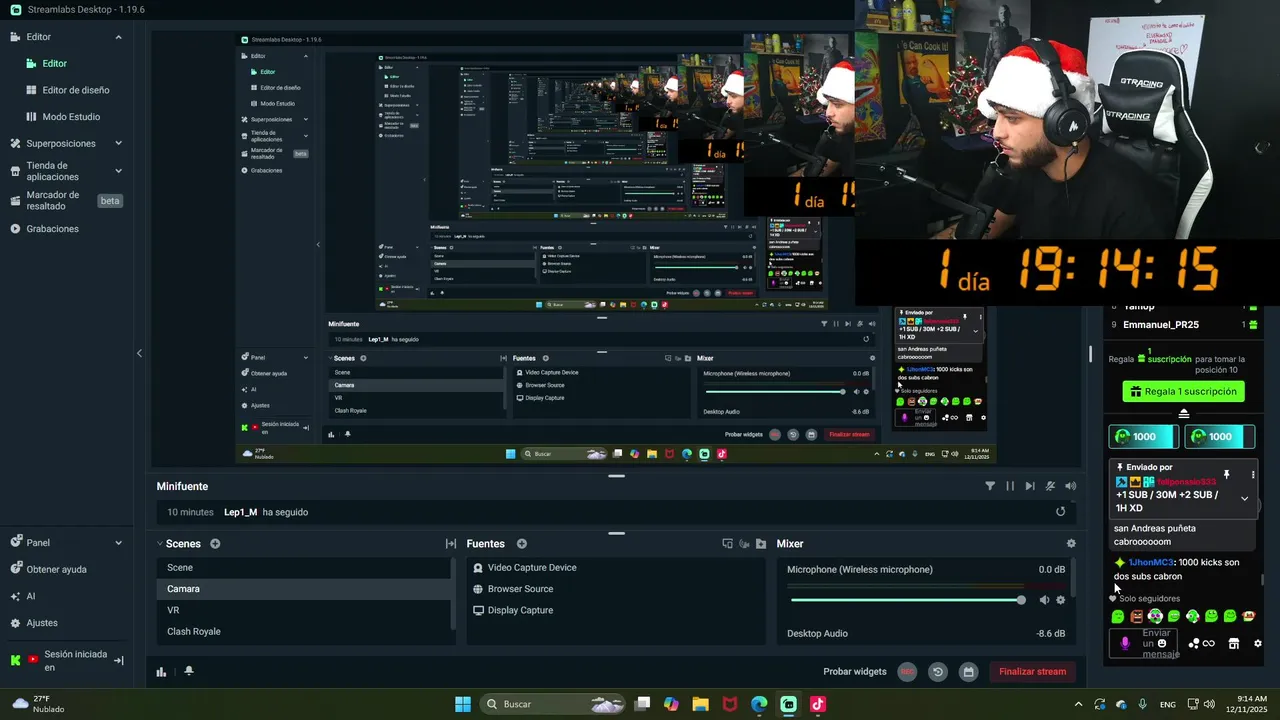Click the scene transition icon beside Fuentes
The width and height of the screenshot is (1280, 720).
click(x=451, y=544)
